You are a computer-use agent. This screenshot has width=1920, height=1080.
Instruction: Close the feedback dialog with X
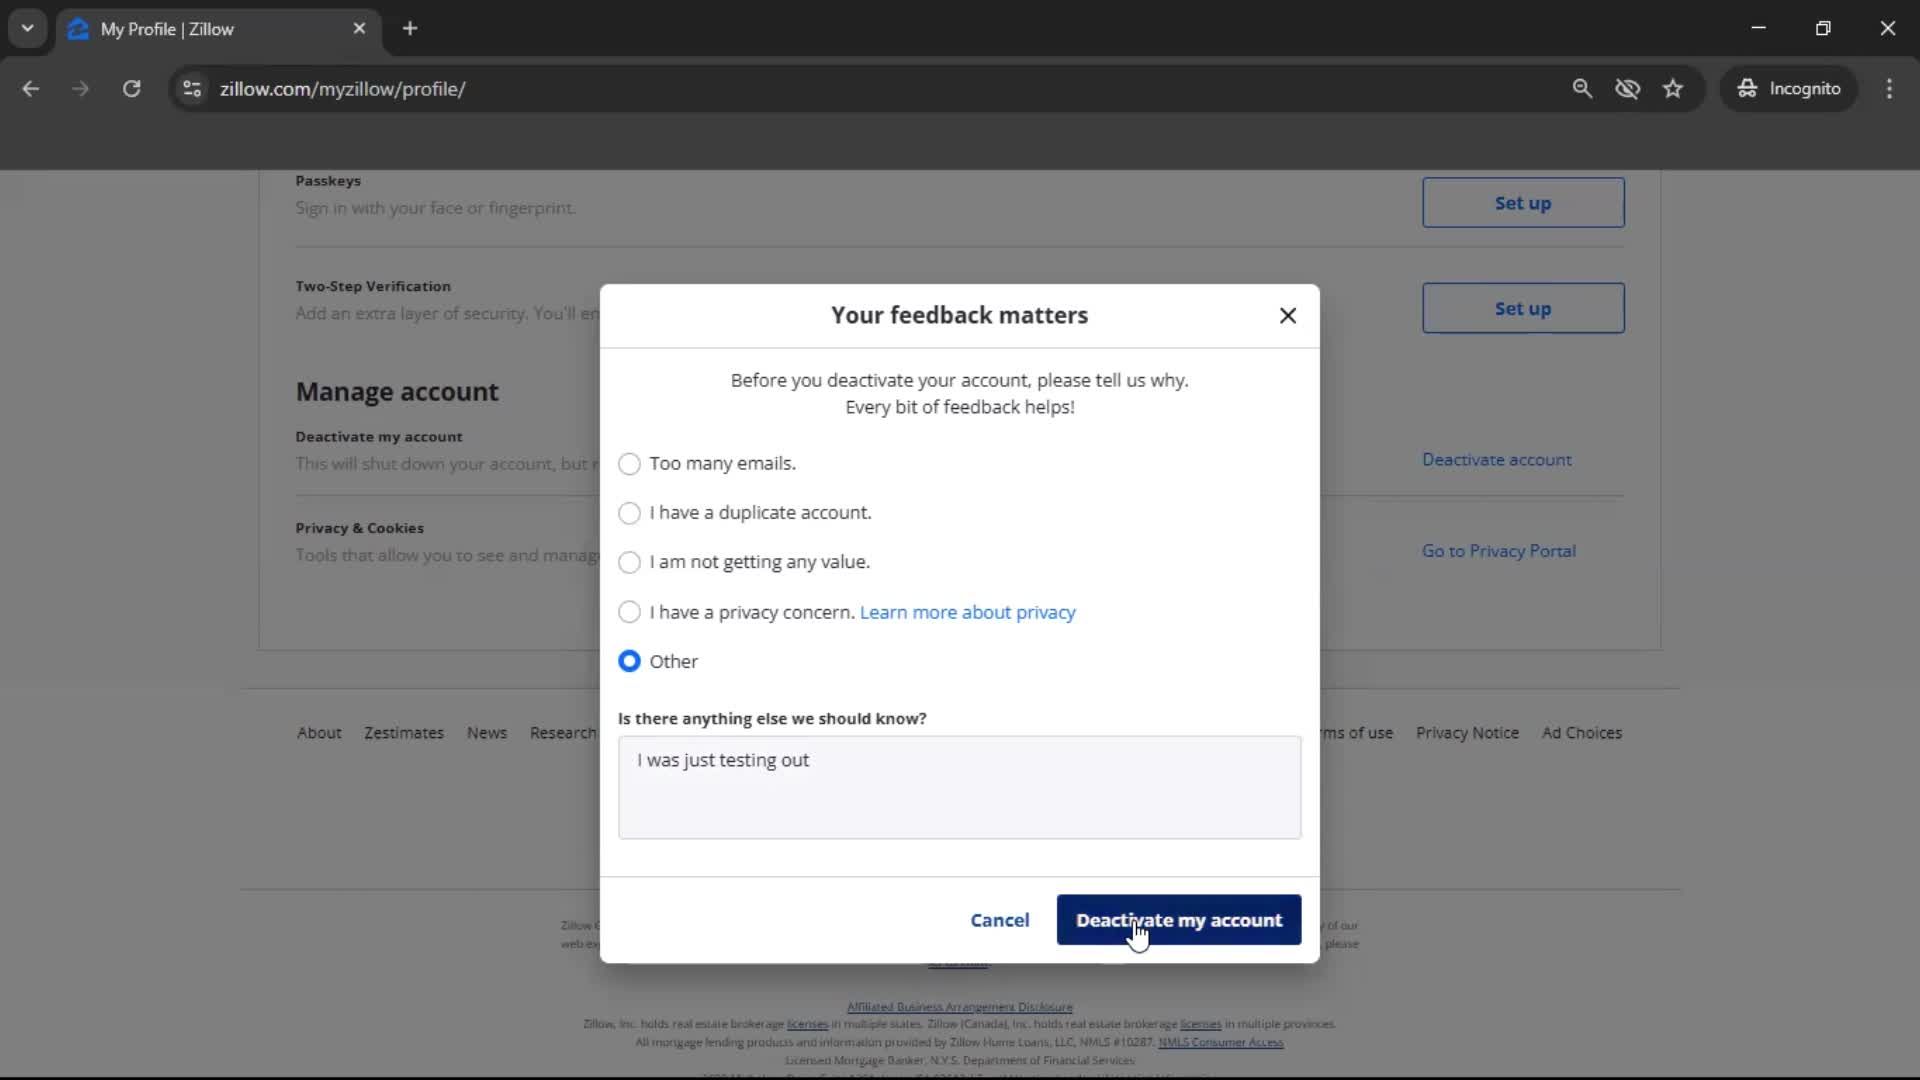click(1287, 316)
